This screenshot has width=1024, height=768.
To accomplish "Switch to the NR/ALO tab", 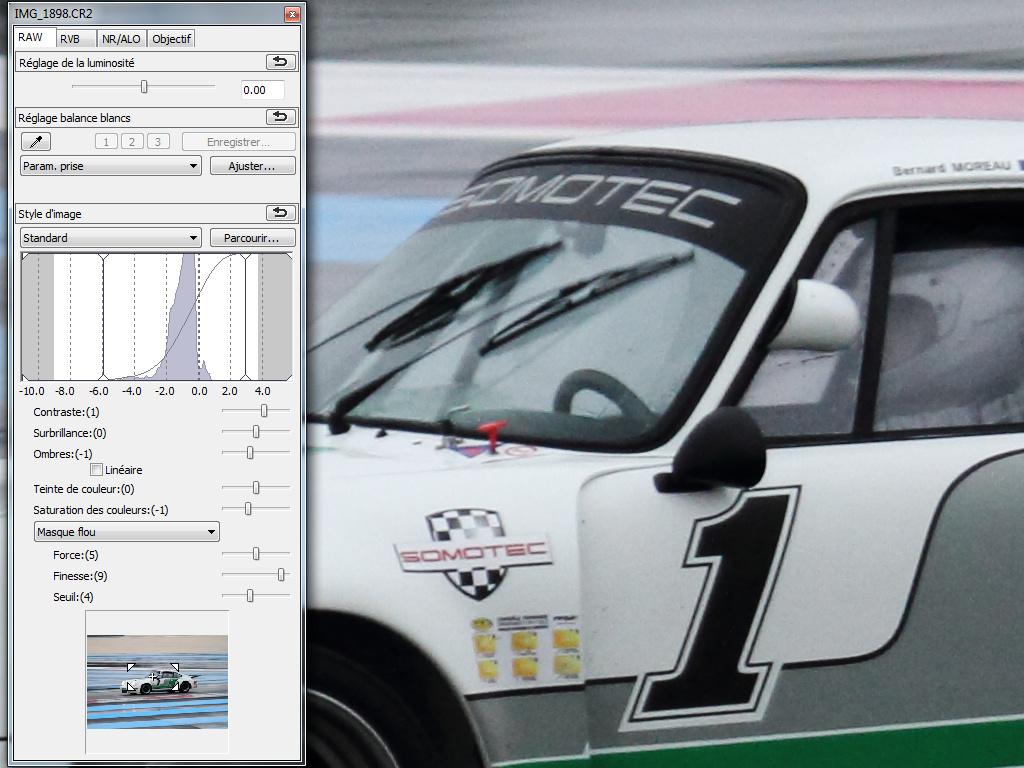I will [121, 39].
